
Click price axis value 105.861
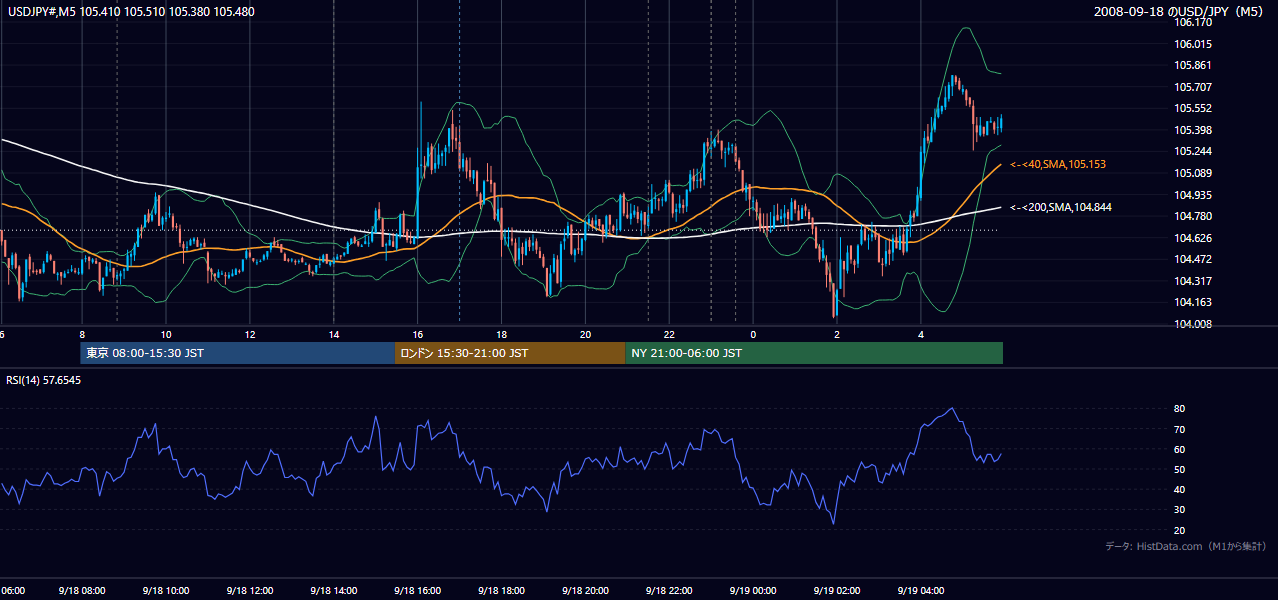coord(1193,65)
